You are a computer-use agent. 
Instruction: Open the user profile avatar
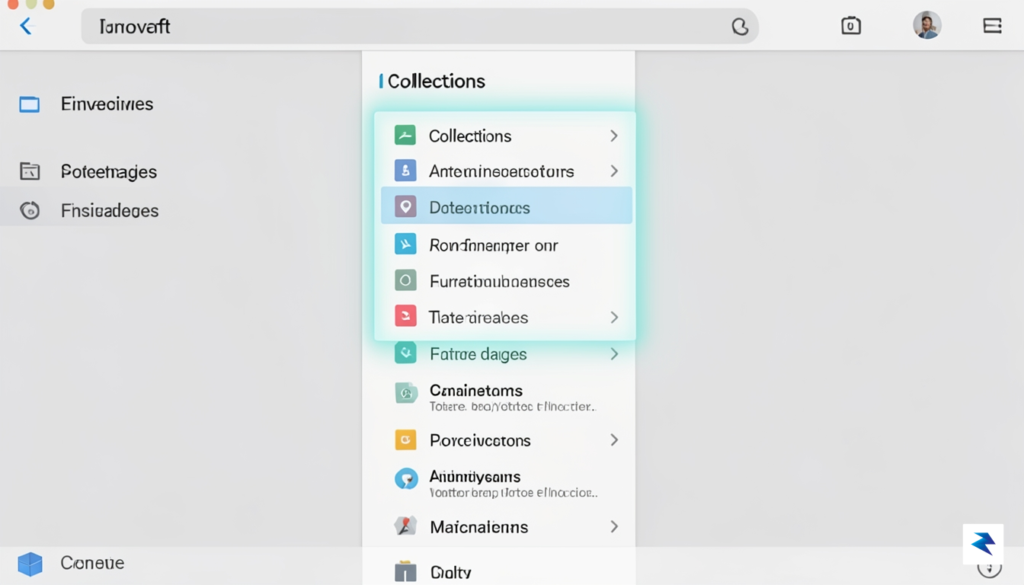[927, 25]
